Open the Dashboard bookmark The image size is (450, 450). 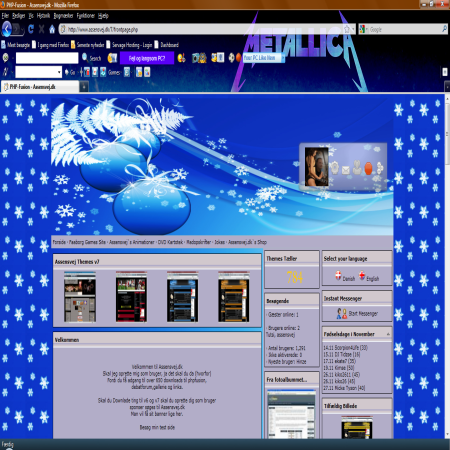166,45
